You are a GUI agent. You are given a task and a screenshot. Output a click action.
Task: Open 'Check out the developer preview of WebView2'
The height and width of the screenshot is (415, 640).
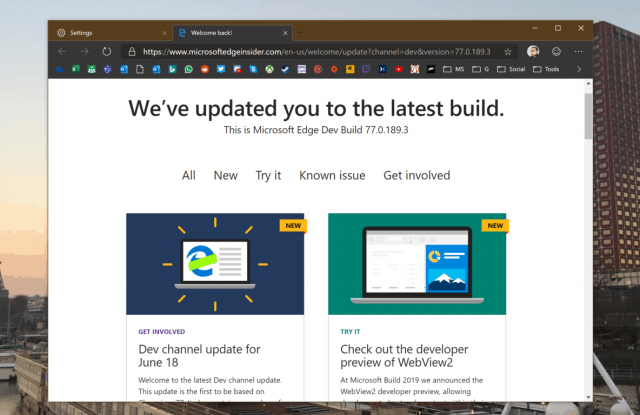404,356
